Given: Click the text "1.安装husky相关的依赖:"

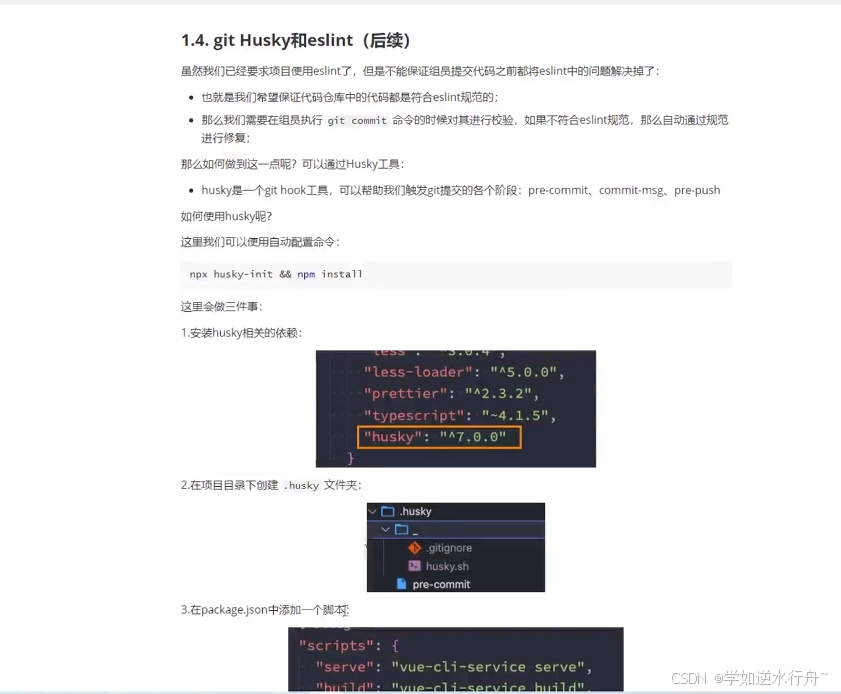Looking at the screenshot, I should [x=241, y=333].
